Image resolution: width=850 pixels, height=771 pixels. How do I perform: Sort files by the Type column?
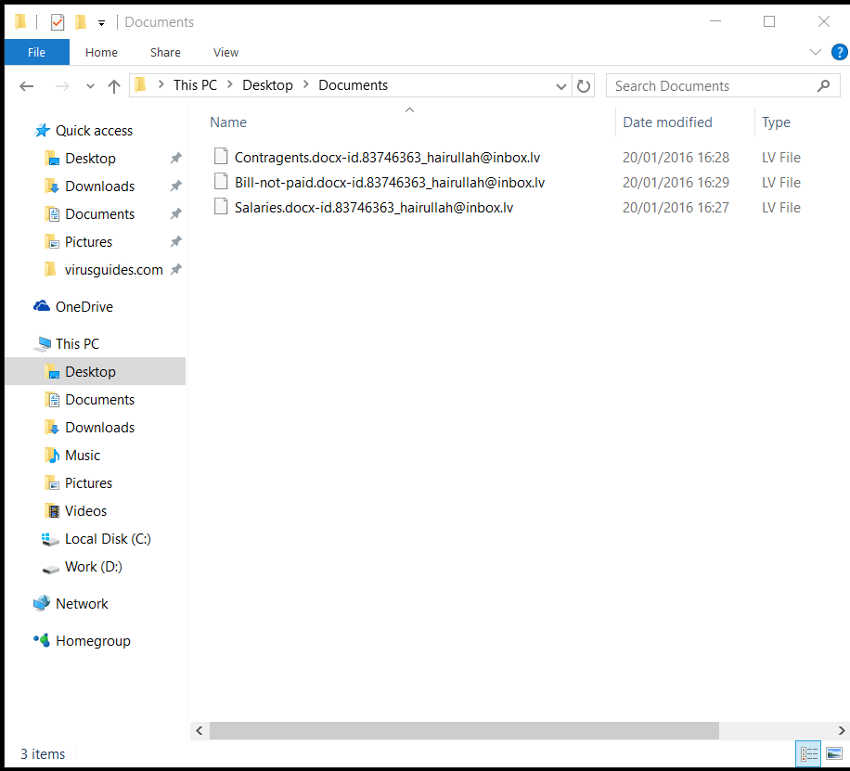776,122
